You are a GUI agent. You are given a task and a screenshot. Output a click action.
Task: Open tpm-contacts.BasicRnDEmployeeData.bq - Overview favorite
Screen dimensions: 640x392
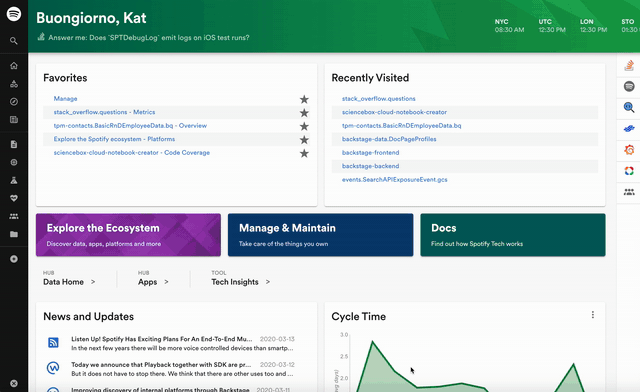point(130,126)
